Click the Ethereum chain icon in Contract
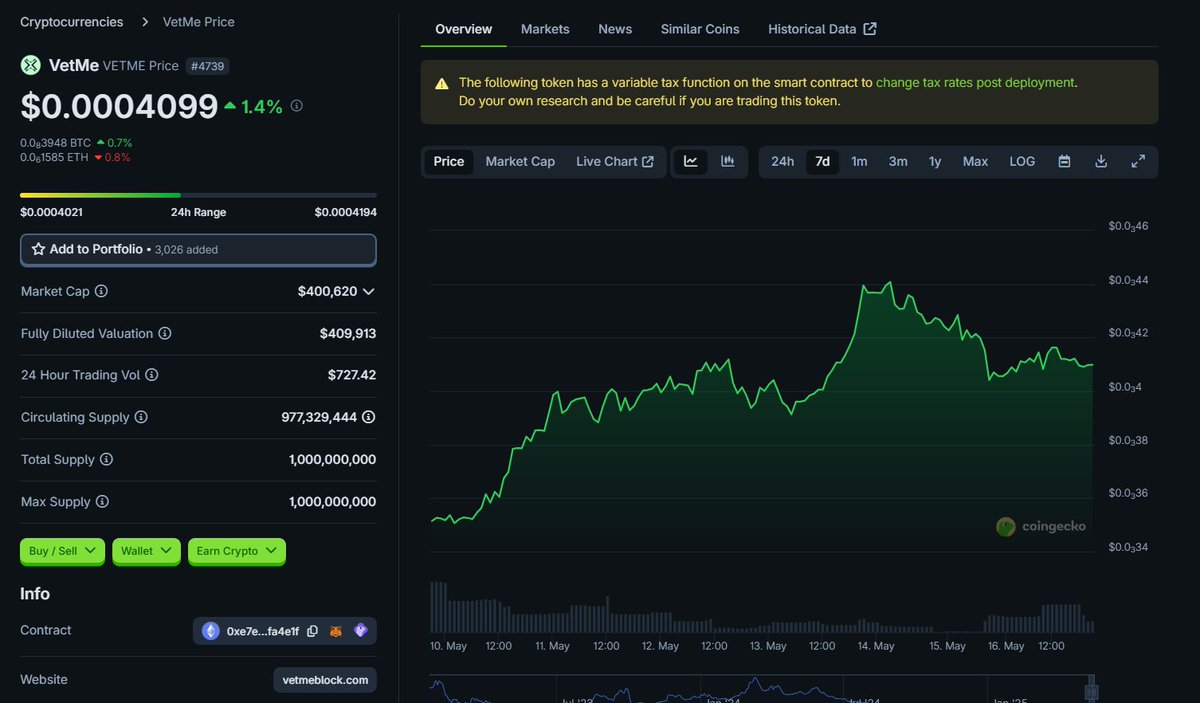The height and width of the screenshot is (703, 1200). click(x=211, y=631)
